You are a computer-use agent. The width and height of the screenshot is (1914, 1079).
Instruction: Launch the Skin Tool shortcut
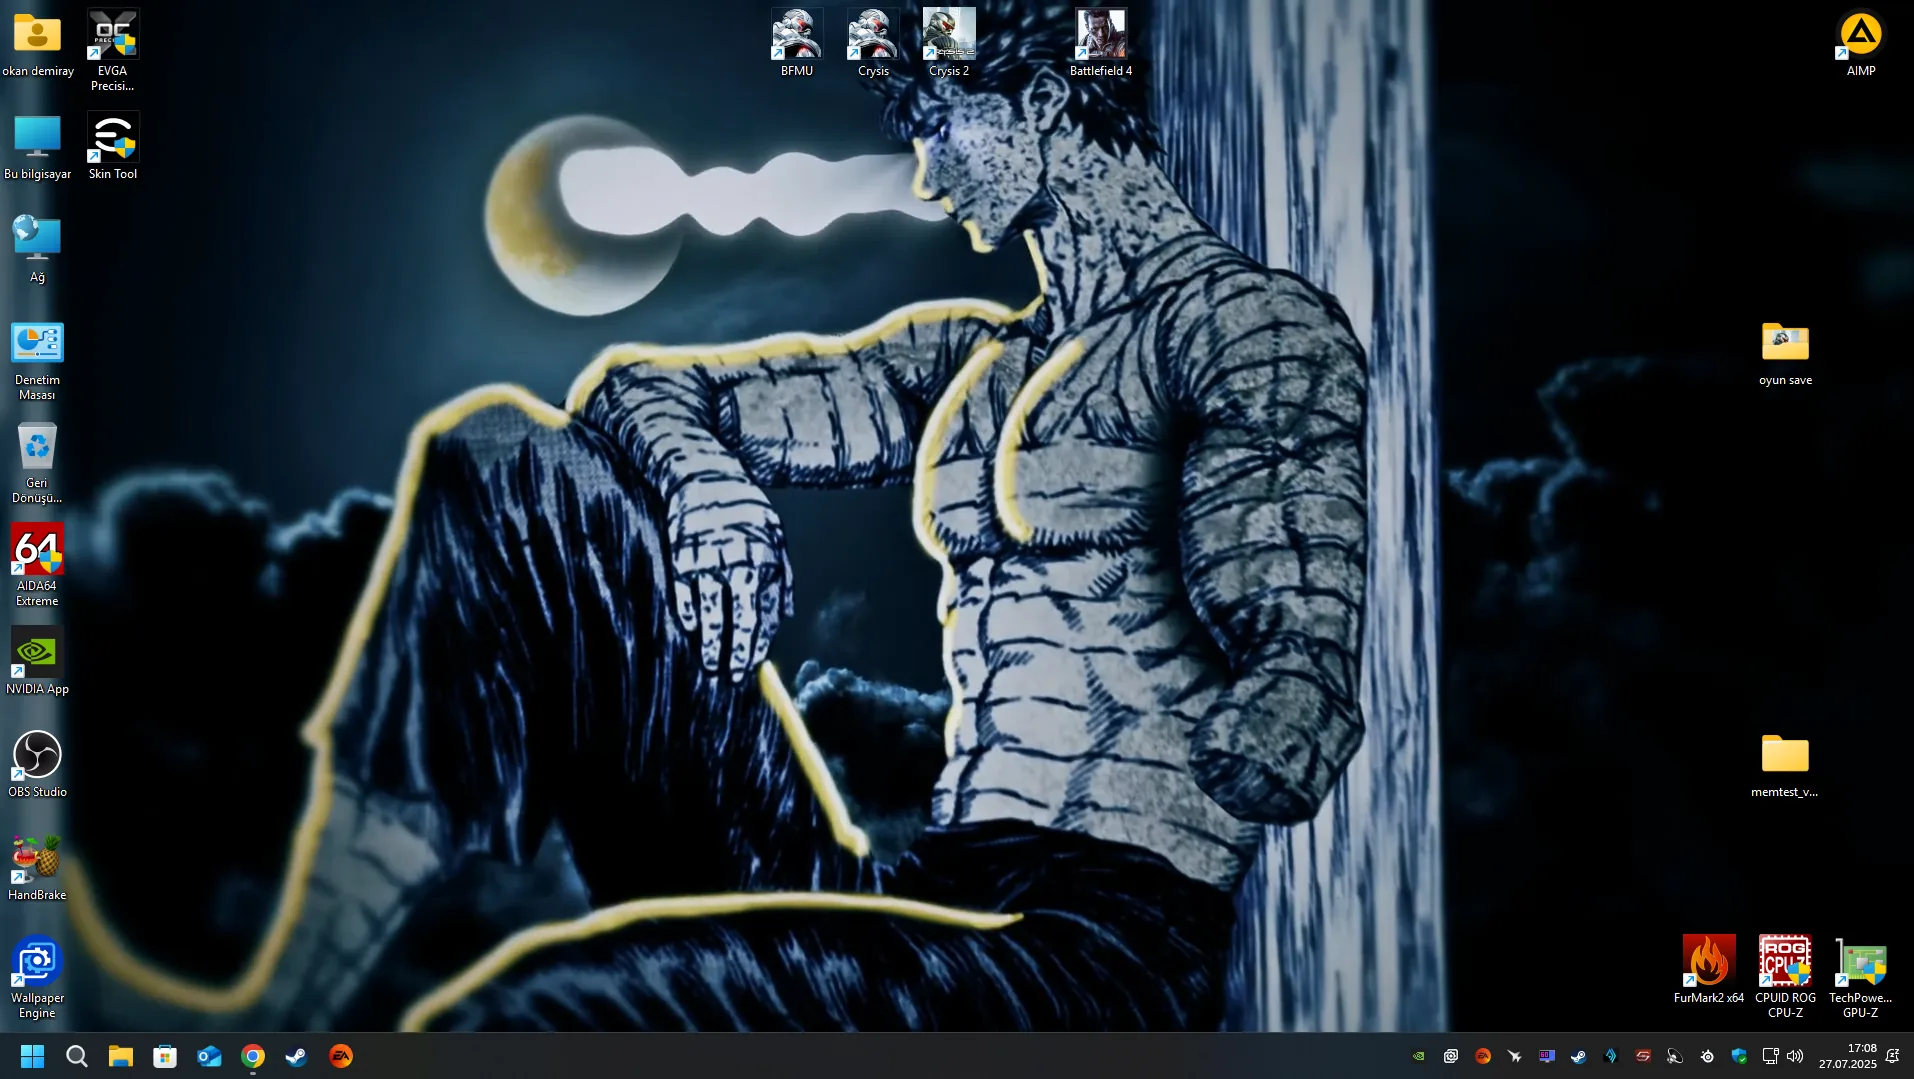pyautogui.click(x=113, y=147)
